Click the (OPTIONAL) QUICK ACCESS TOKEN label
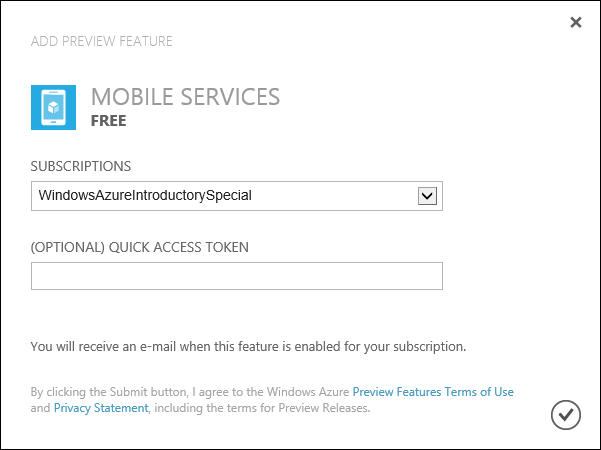The height and width of the screenshot is (450, 601). pos(139,247)
